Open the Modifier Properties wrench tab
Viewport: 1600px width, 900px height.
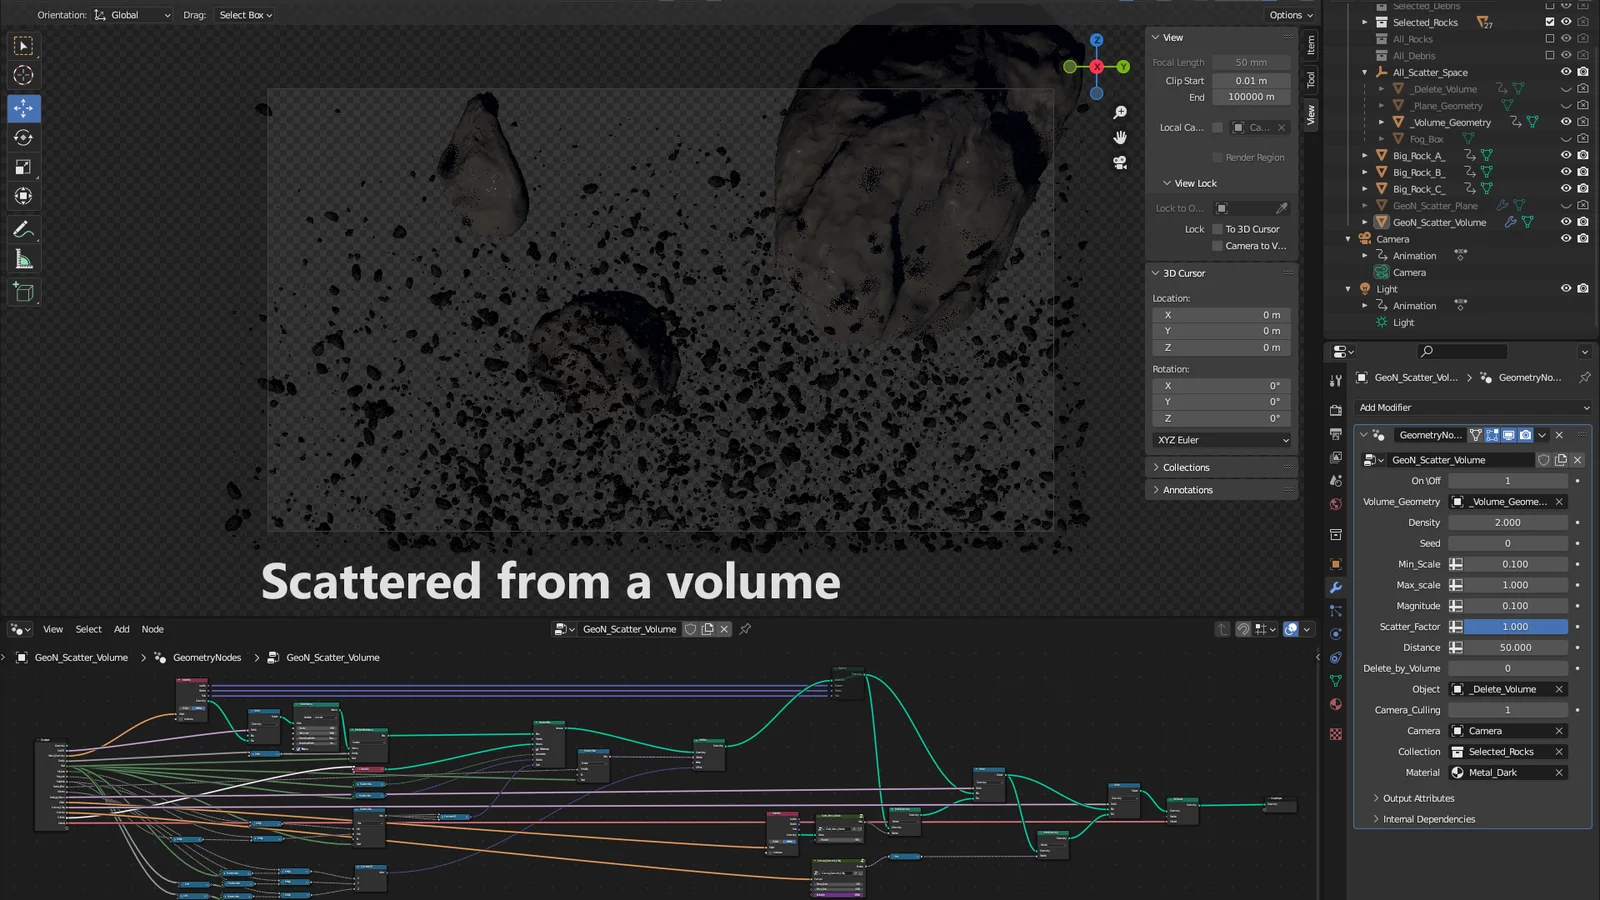(x=1336, y=588)
